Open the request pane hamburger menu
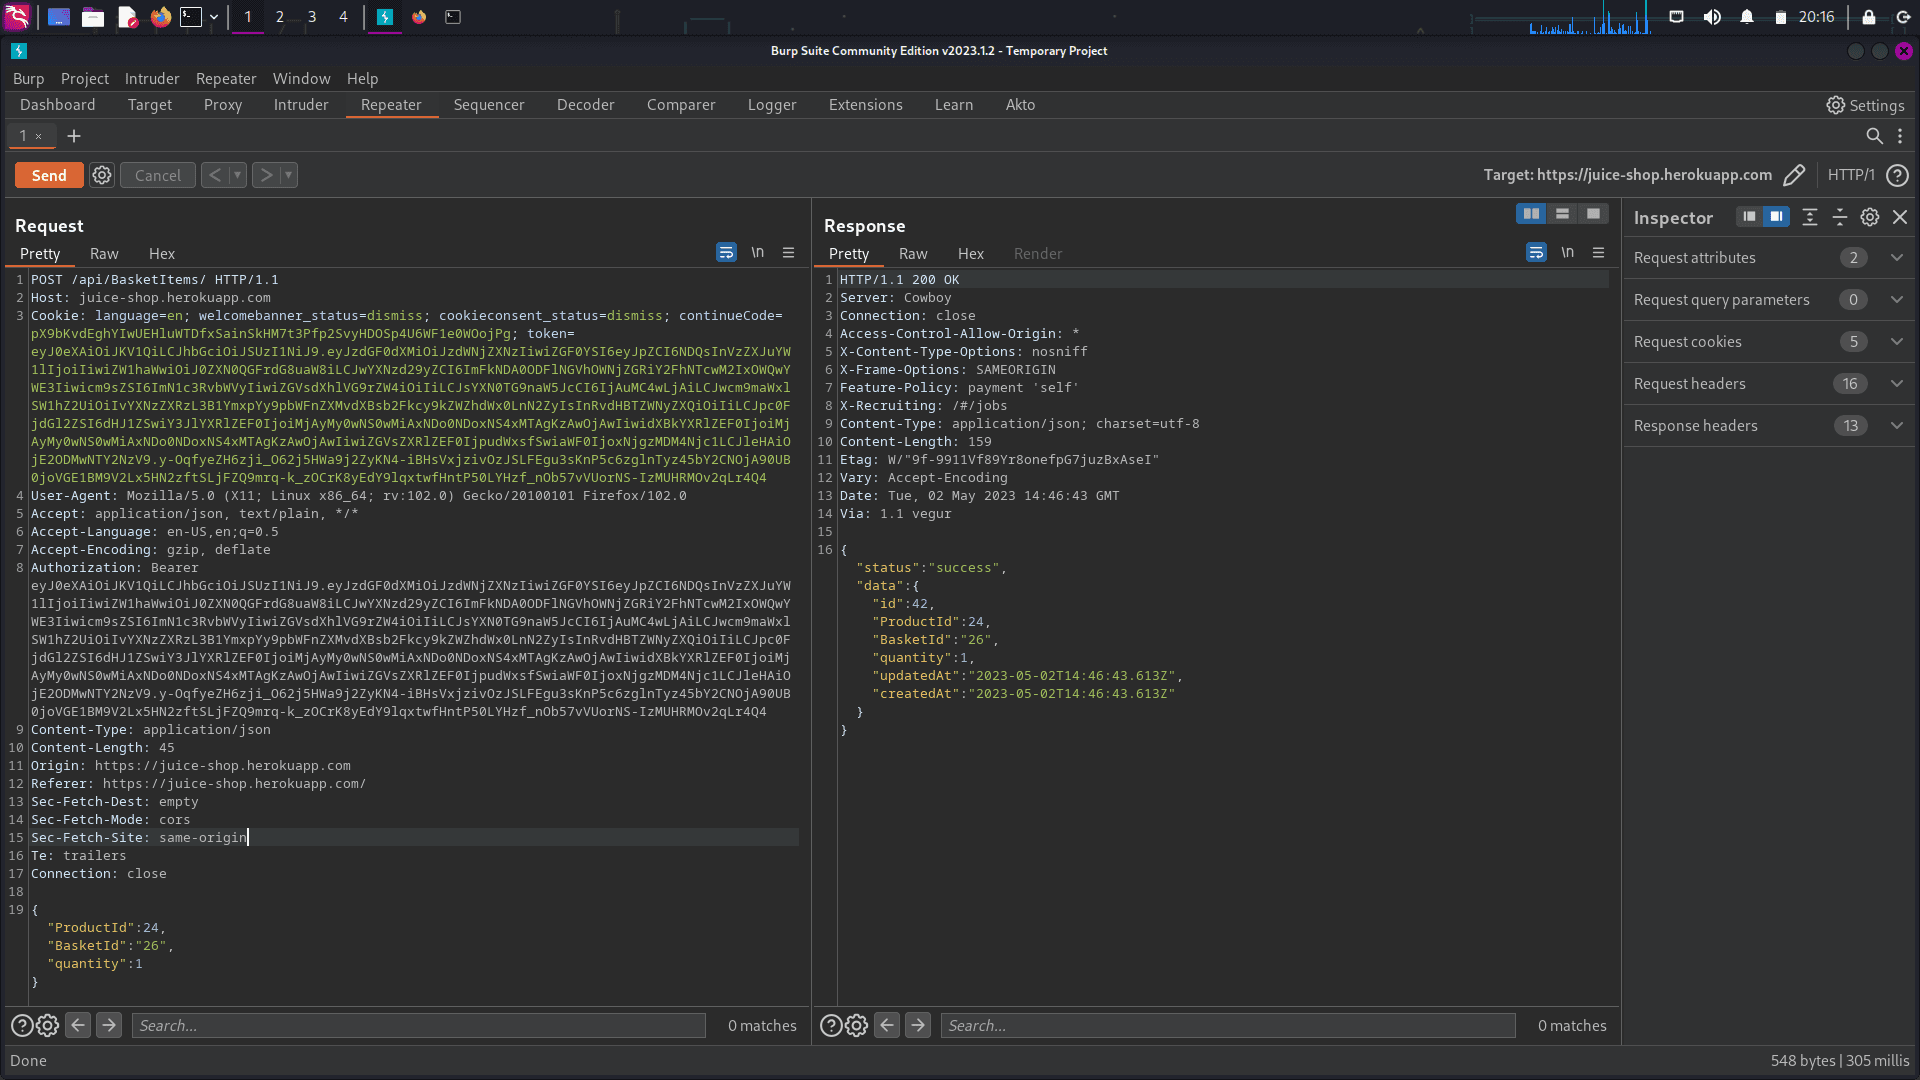Screen dimensions: 1920x1080 789,253
